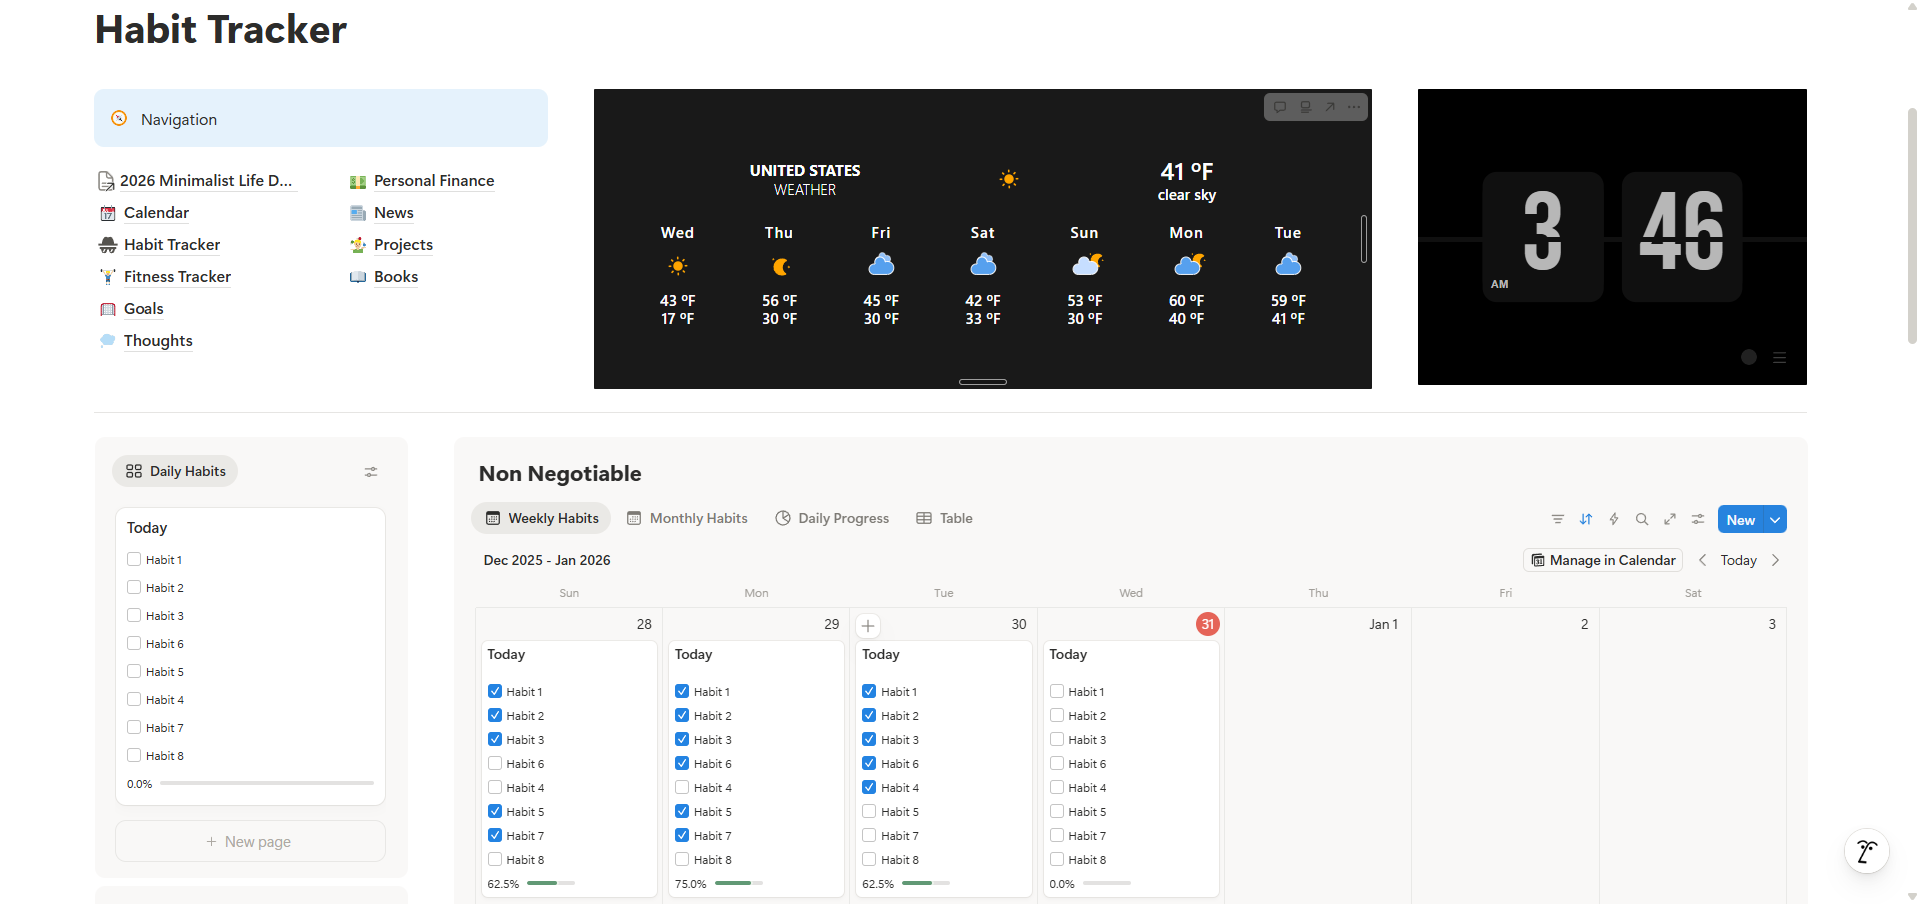Mark Habit 5 complete on December 31
Screen dimensions: 1920x904
pyautogui.click(x=1056, y=811)
